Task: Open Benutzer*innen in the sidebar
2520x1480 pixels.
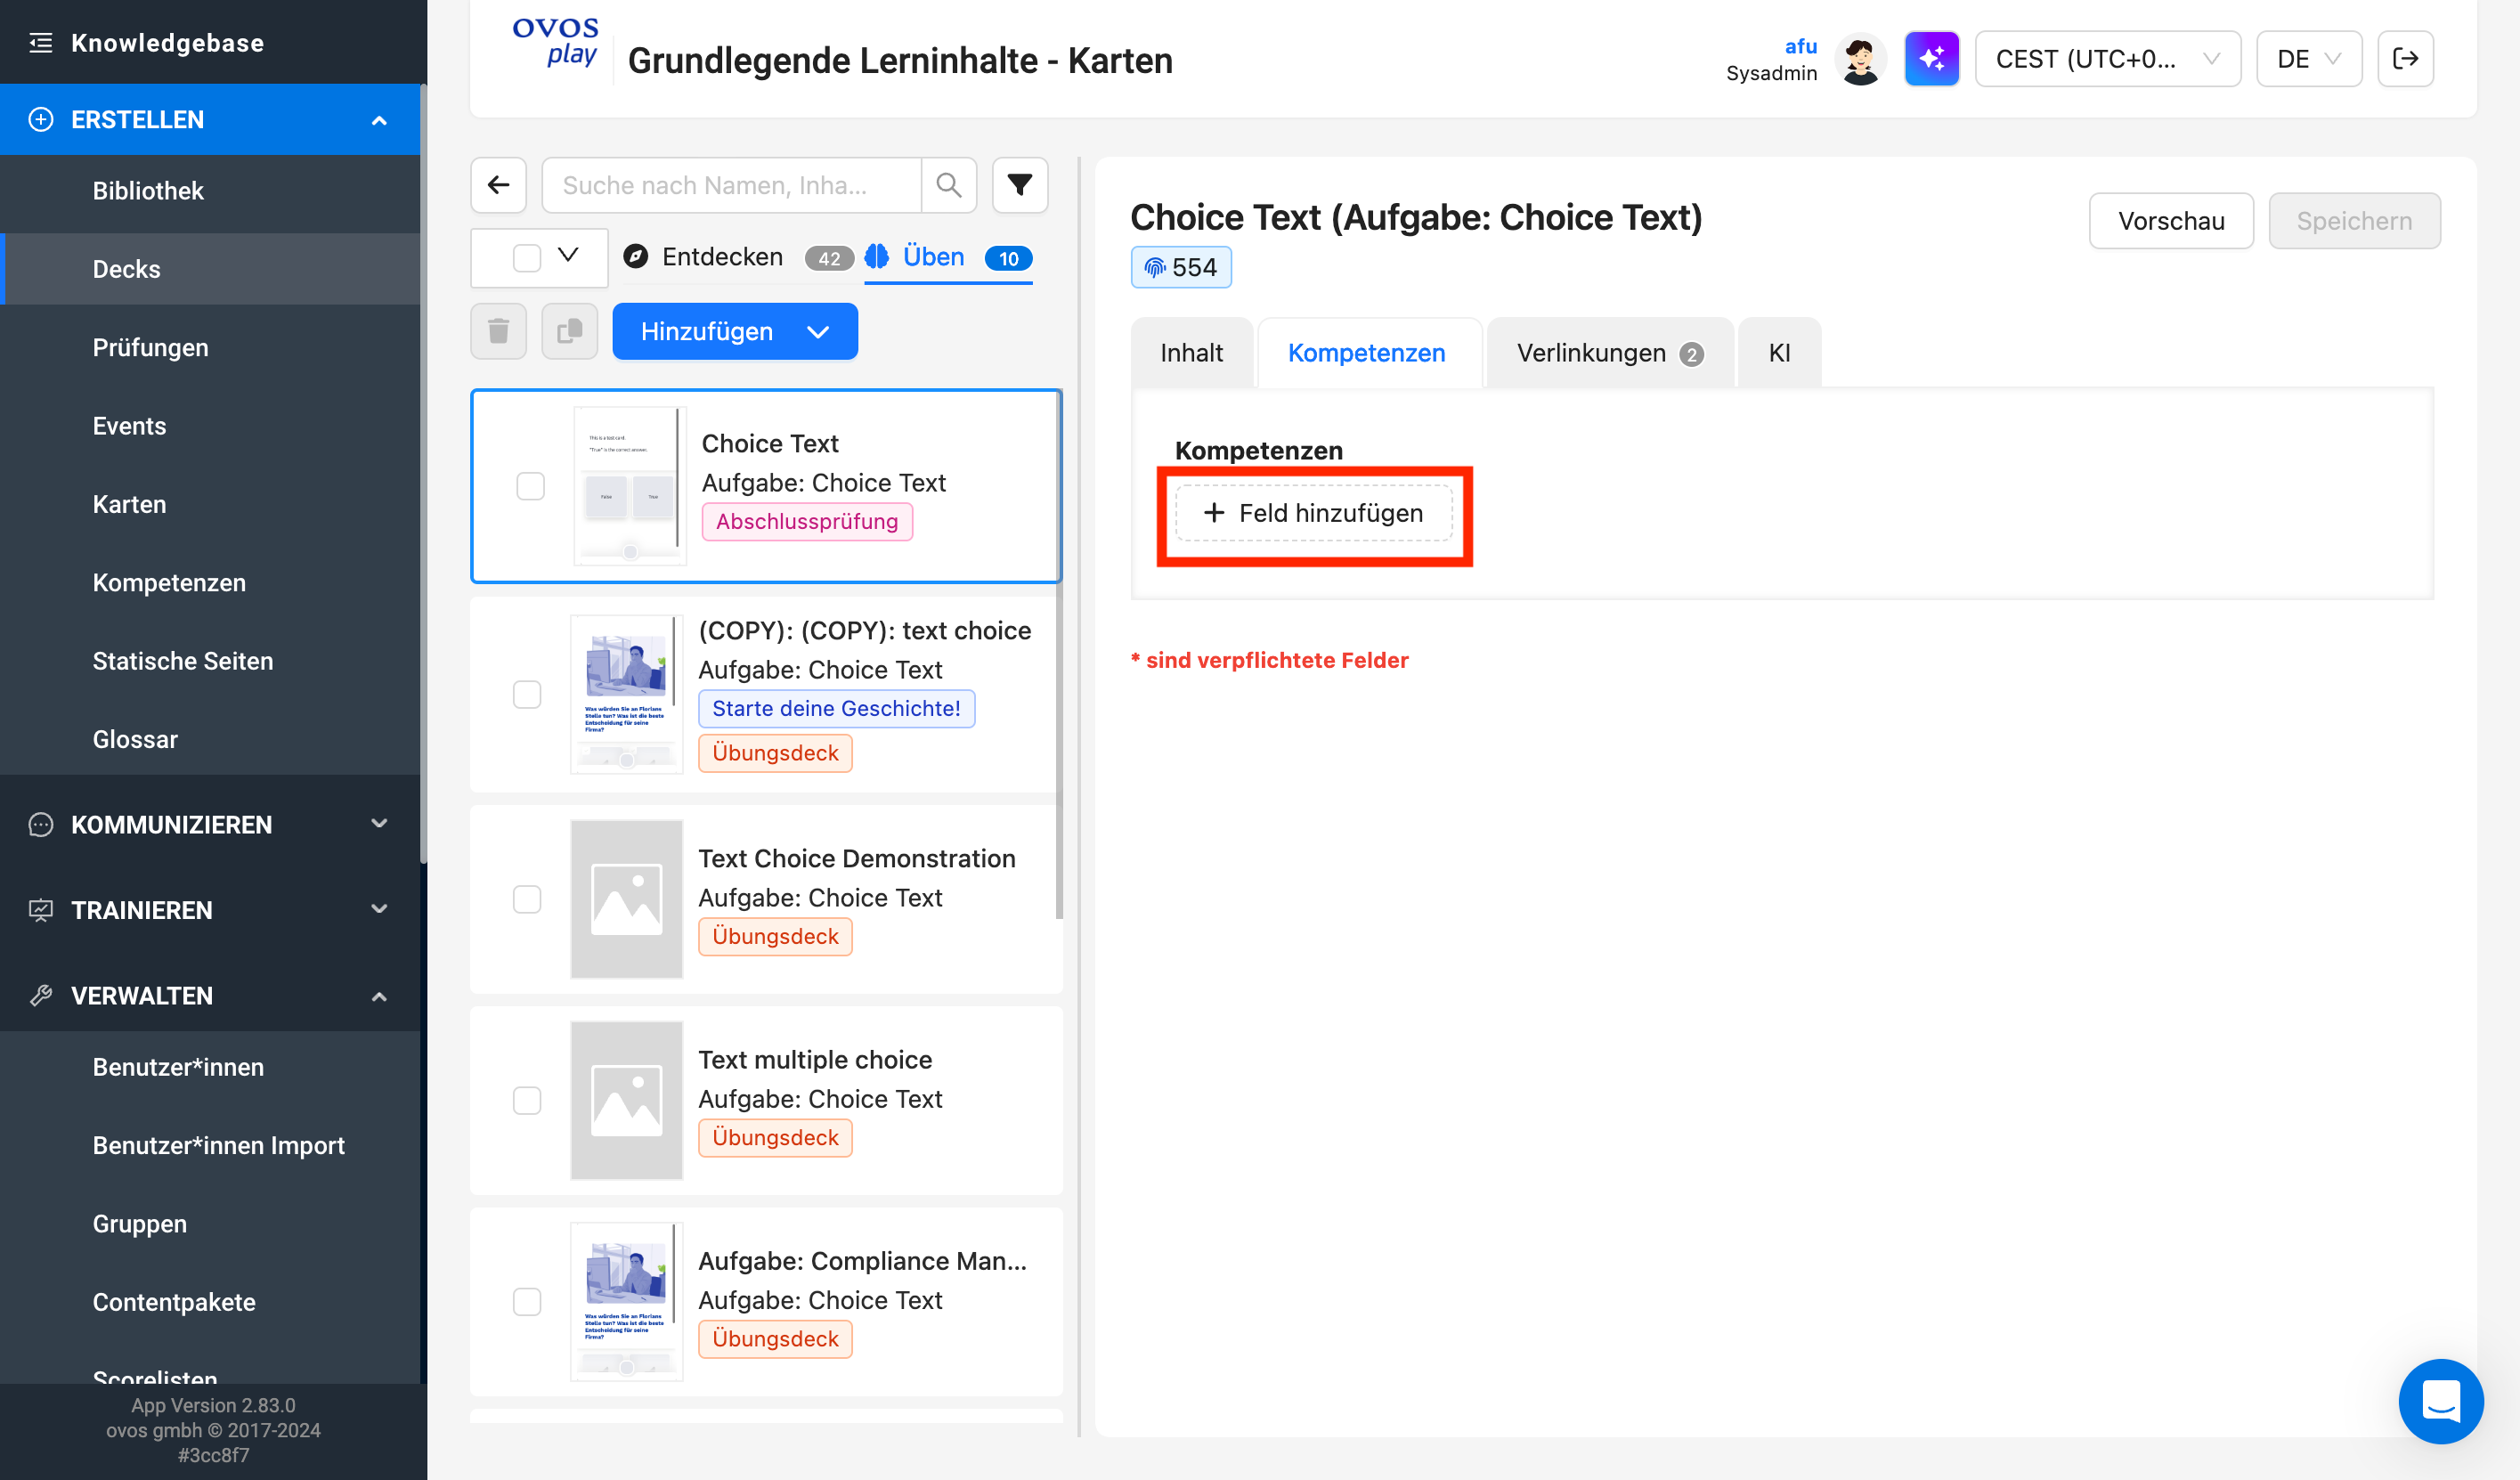Action: tap(210, 1067)
